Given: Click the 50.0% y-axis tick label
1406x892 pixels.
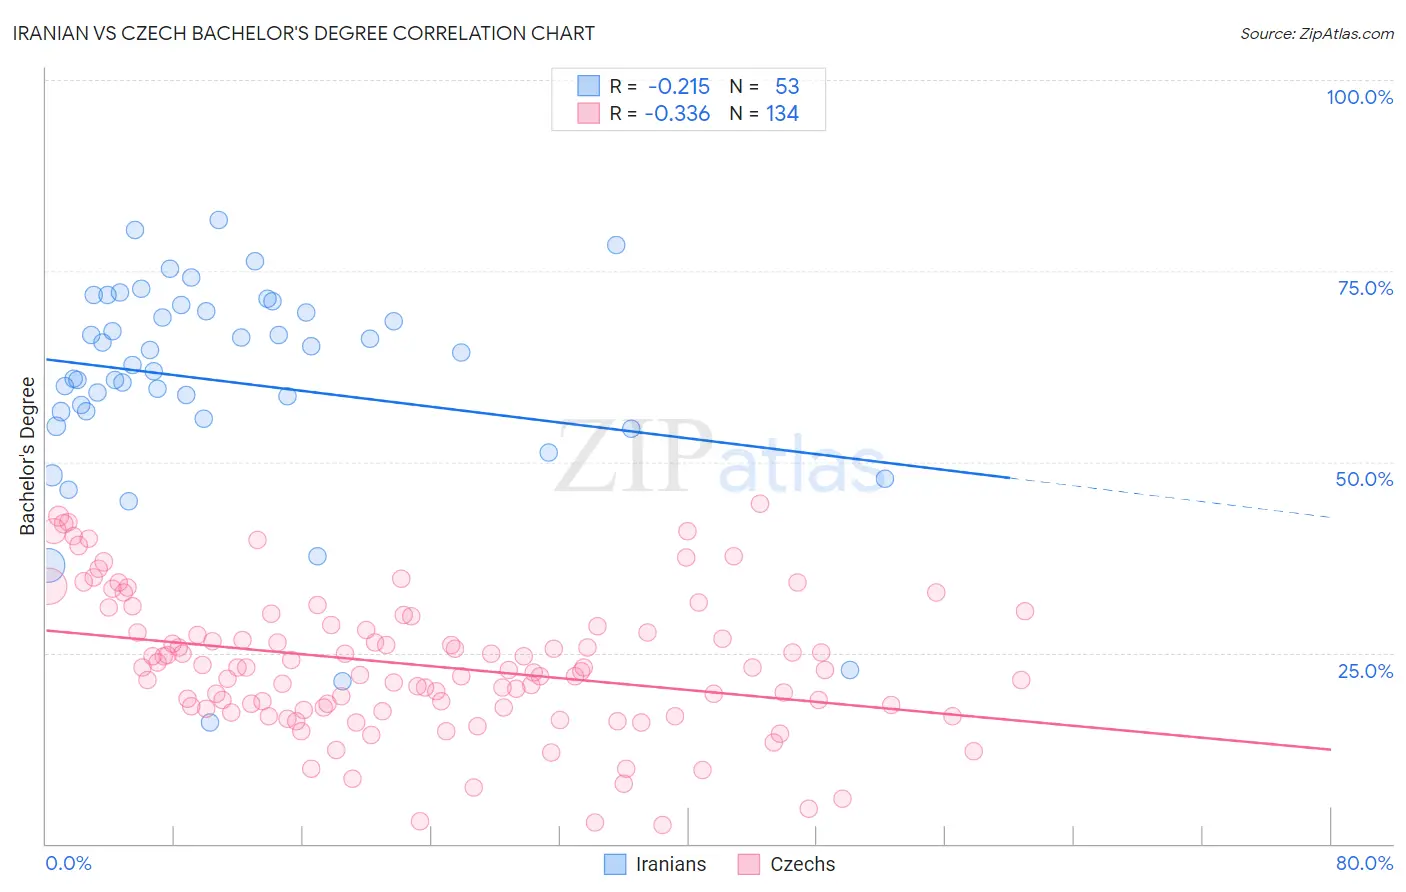Looking at the screenshot, I should [x=1364, y=479].
